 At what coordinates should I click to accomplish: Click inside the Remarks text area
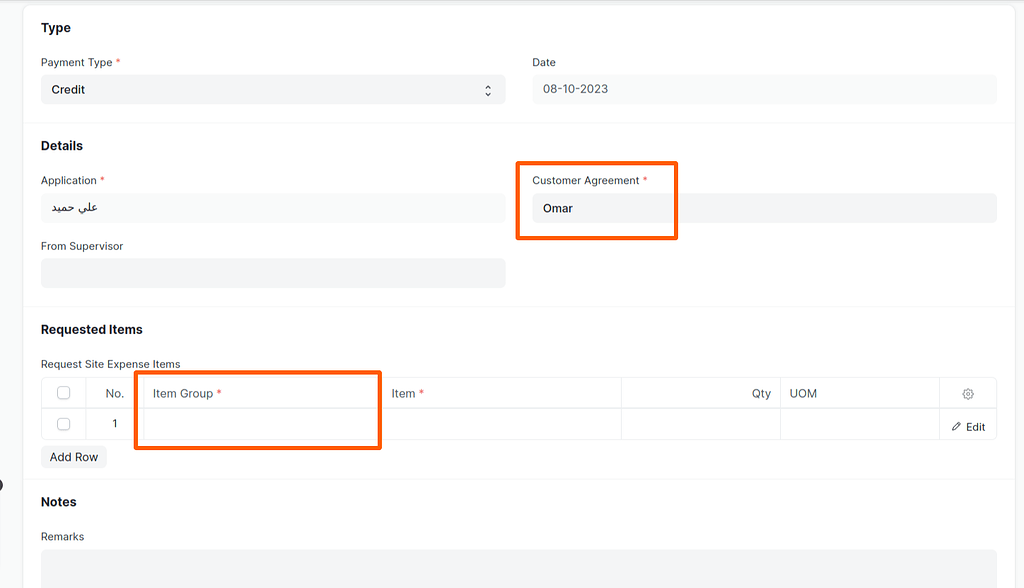click(519, 569)
